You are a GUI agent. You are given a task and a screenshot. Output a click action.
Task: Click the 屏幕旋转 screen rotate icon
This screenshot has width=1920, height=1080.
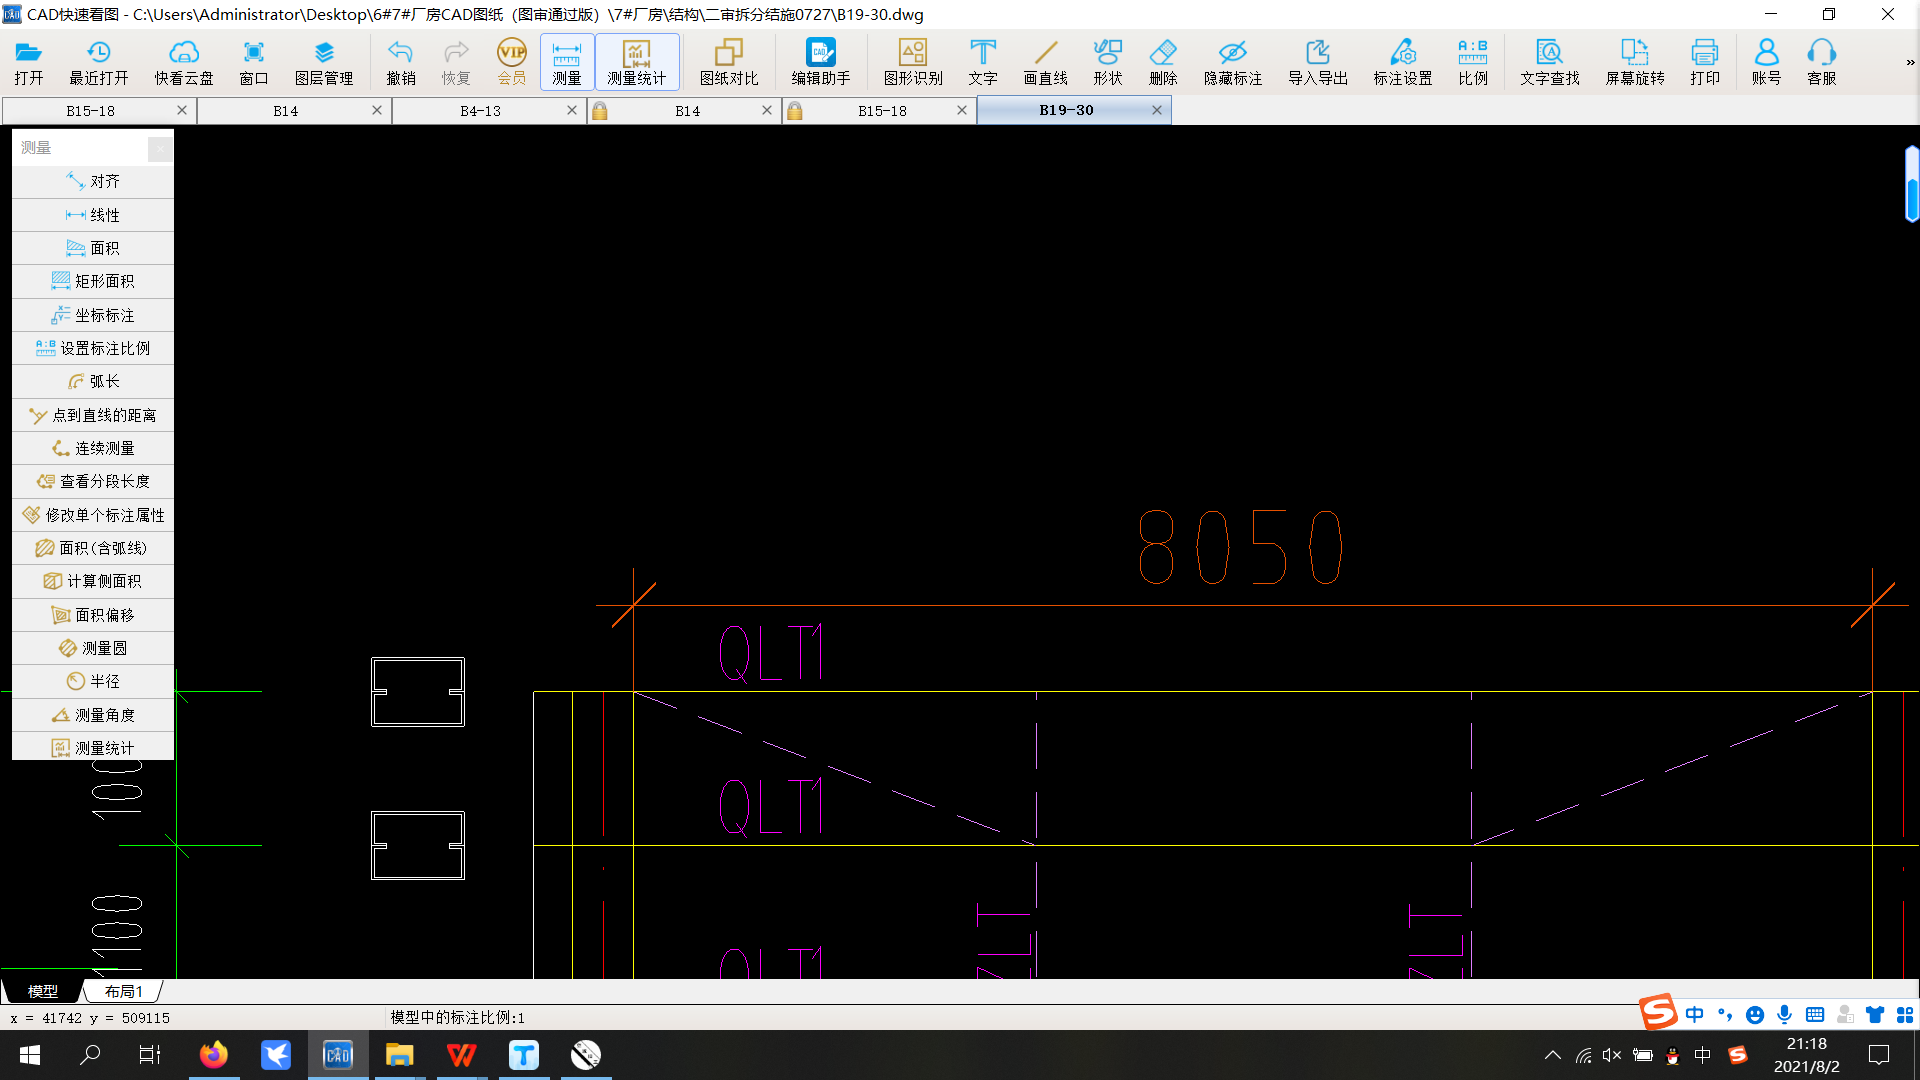coord(1634,62)
